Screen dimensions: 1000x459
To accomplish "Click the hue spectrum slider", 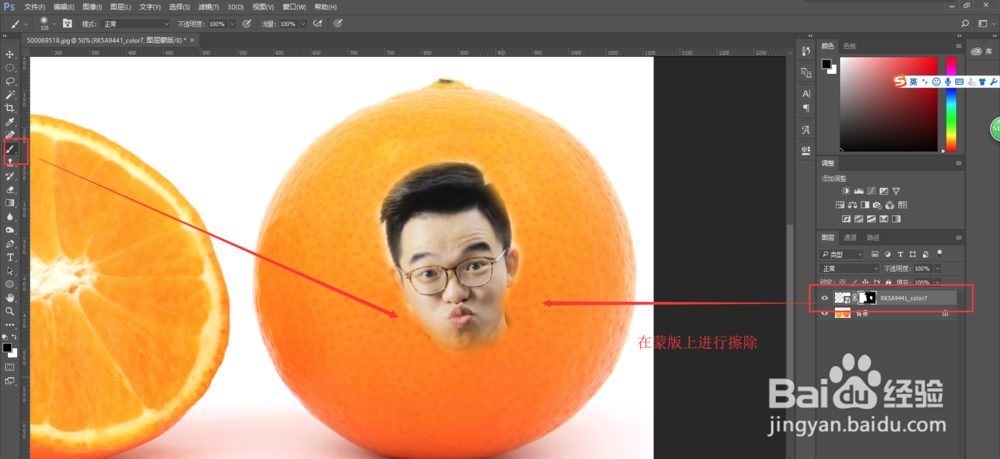I will (951, 104).
